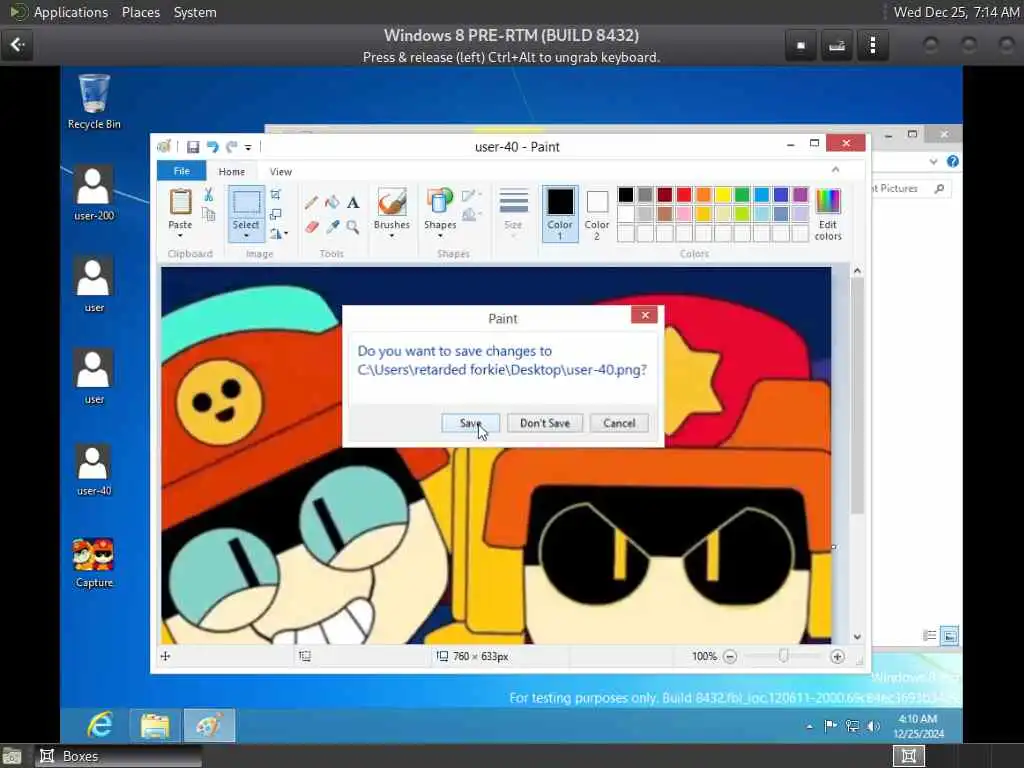
Task: Open the Size line thickness dropdown
Action: [x=513, y=212]
